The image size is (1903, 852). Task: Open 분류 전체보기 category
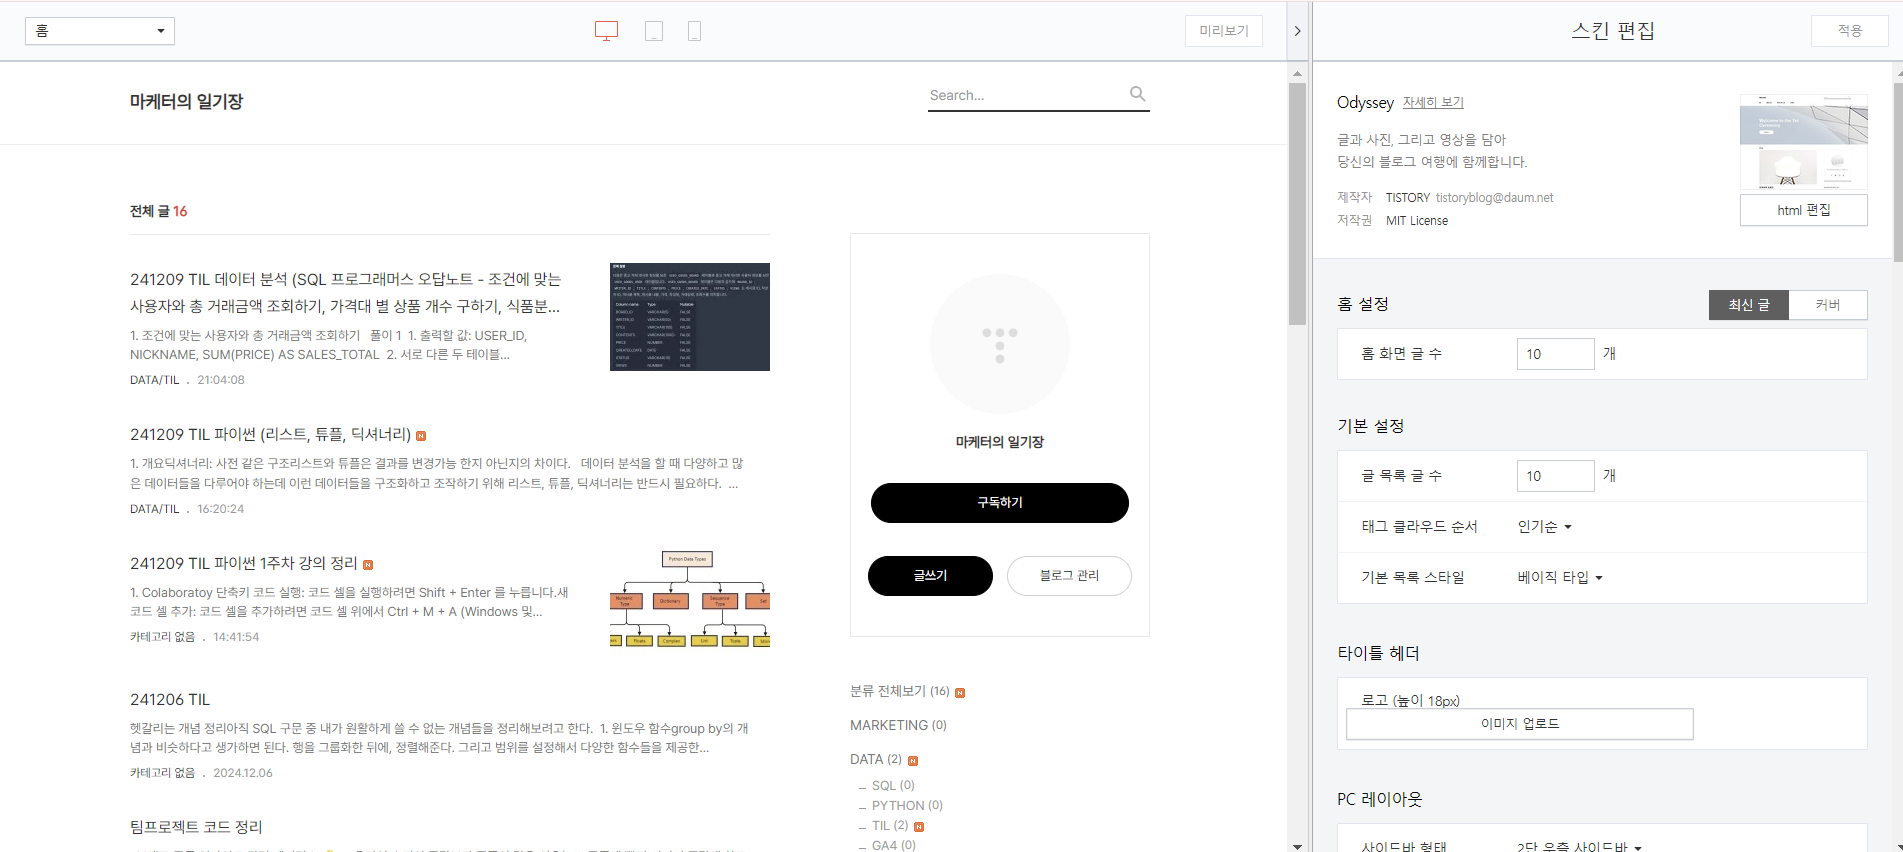899,692
